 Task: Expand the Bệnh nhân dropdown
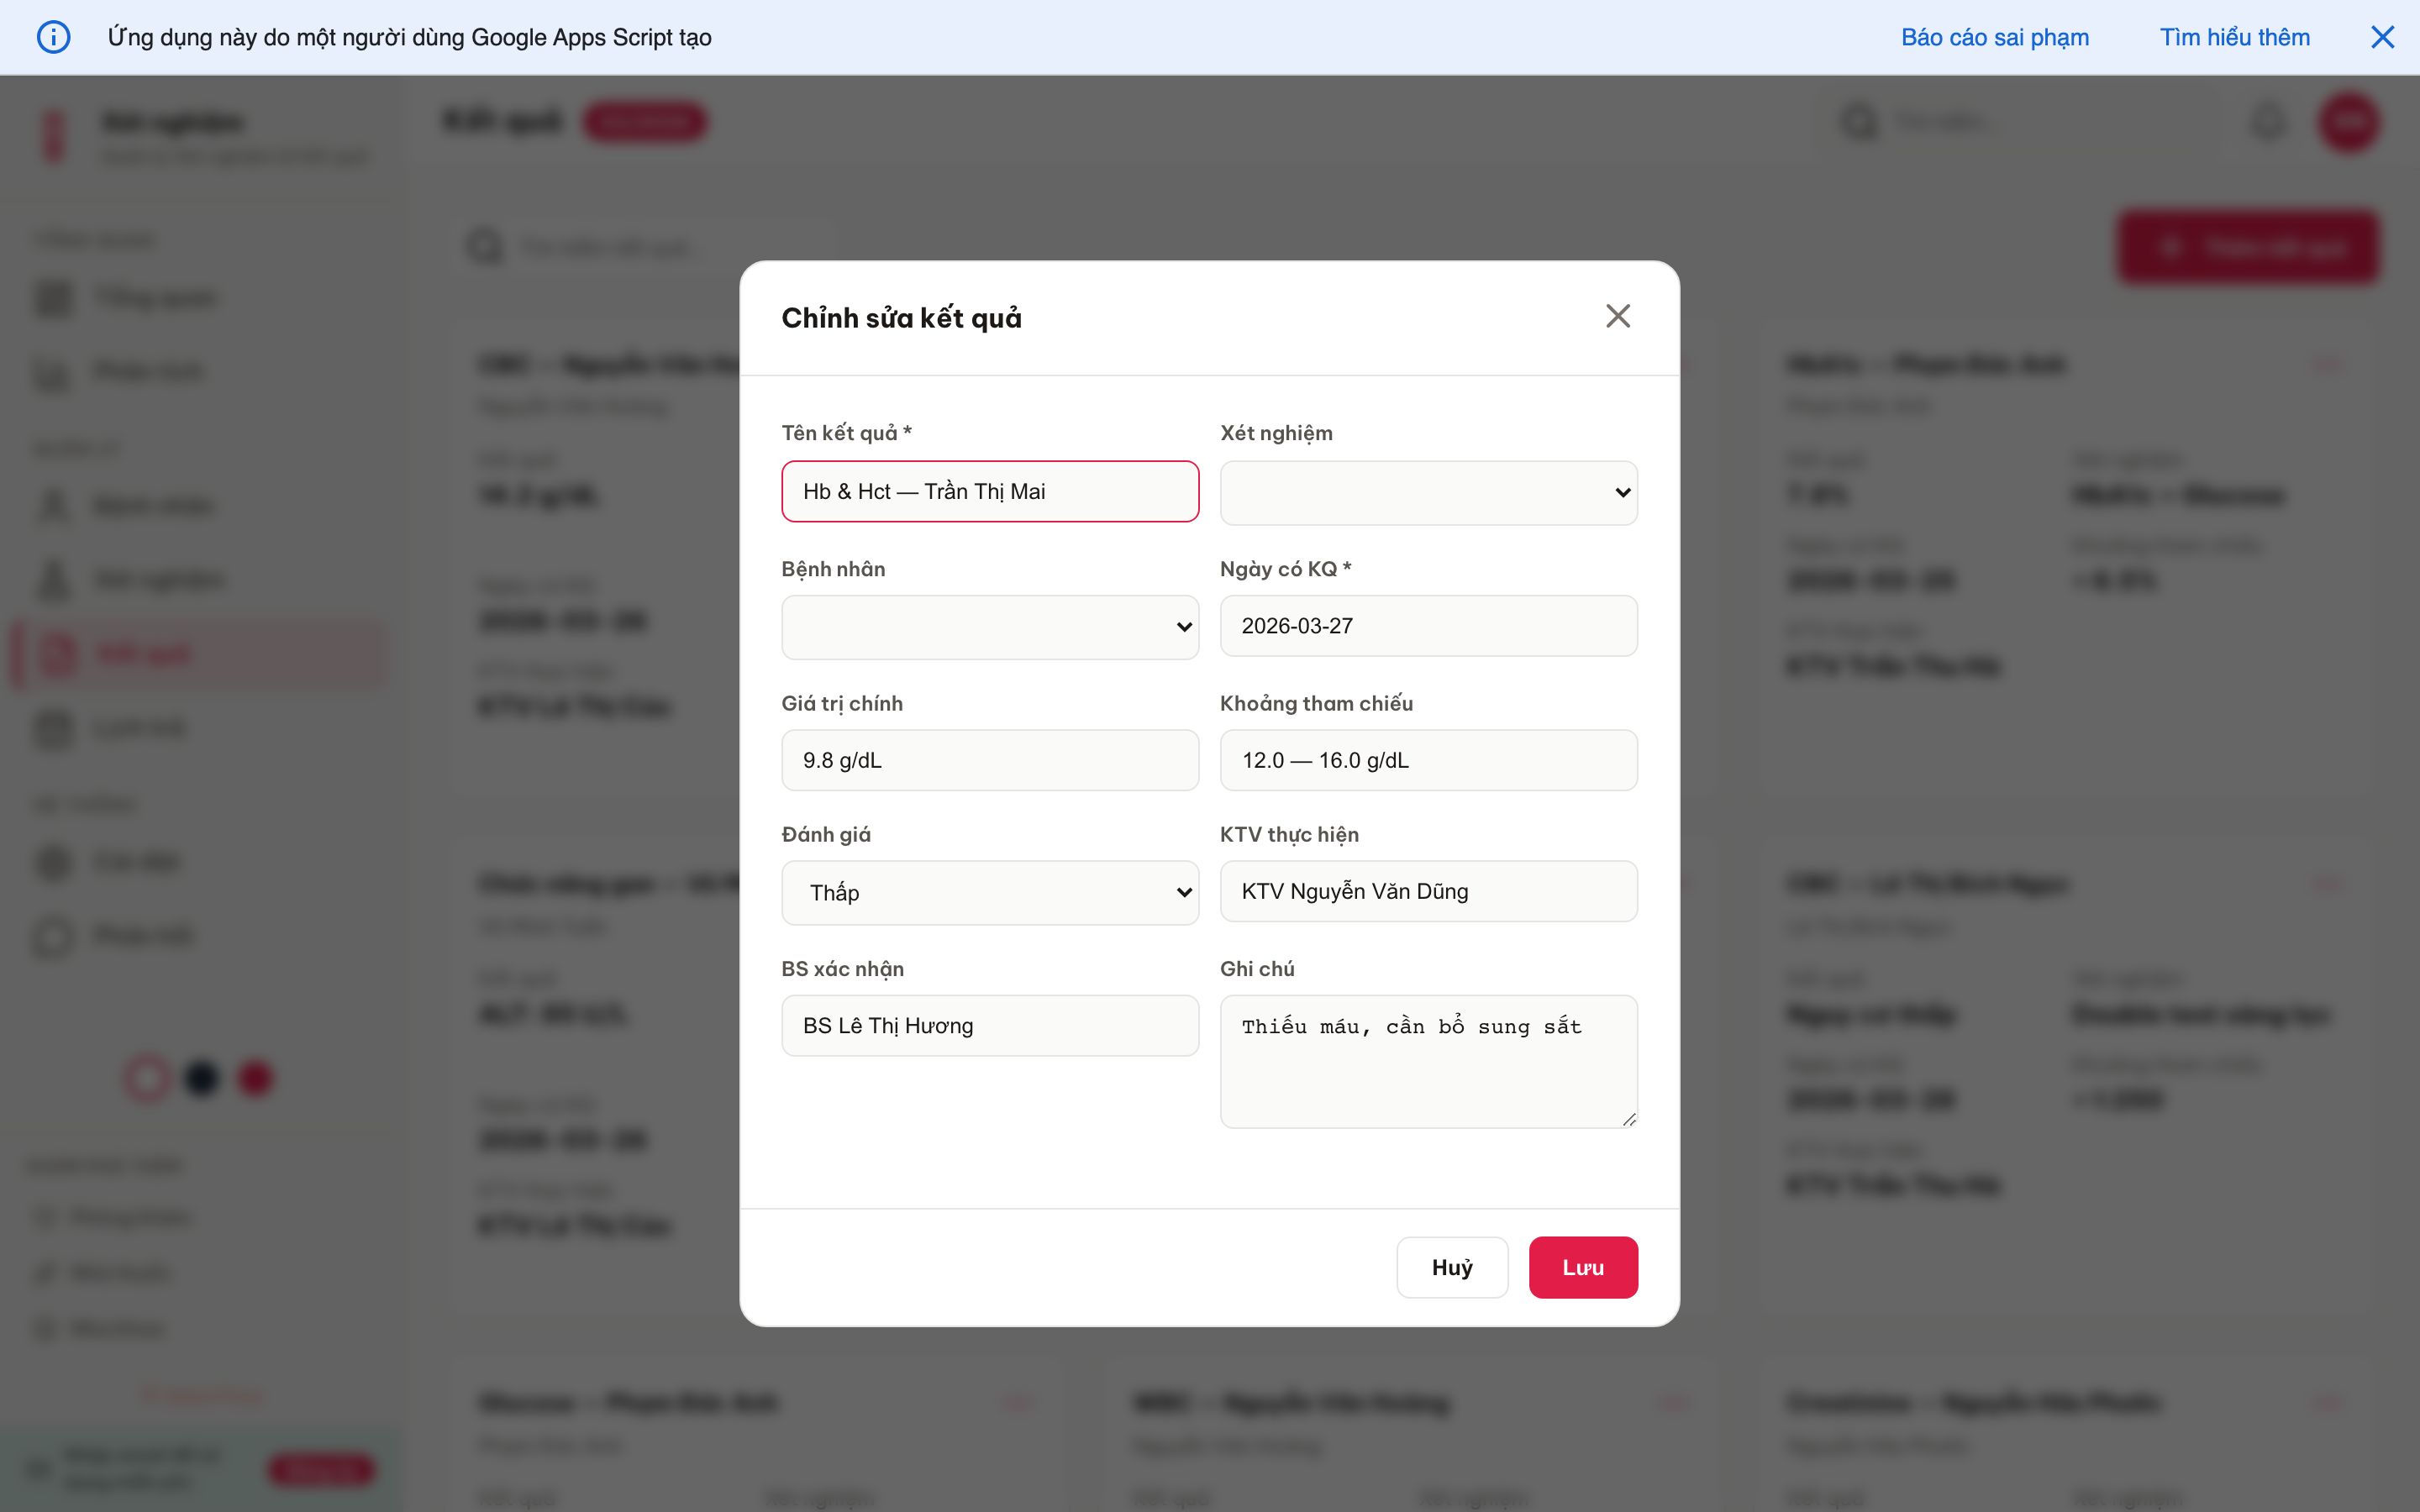click(989, 627)
